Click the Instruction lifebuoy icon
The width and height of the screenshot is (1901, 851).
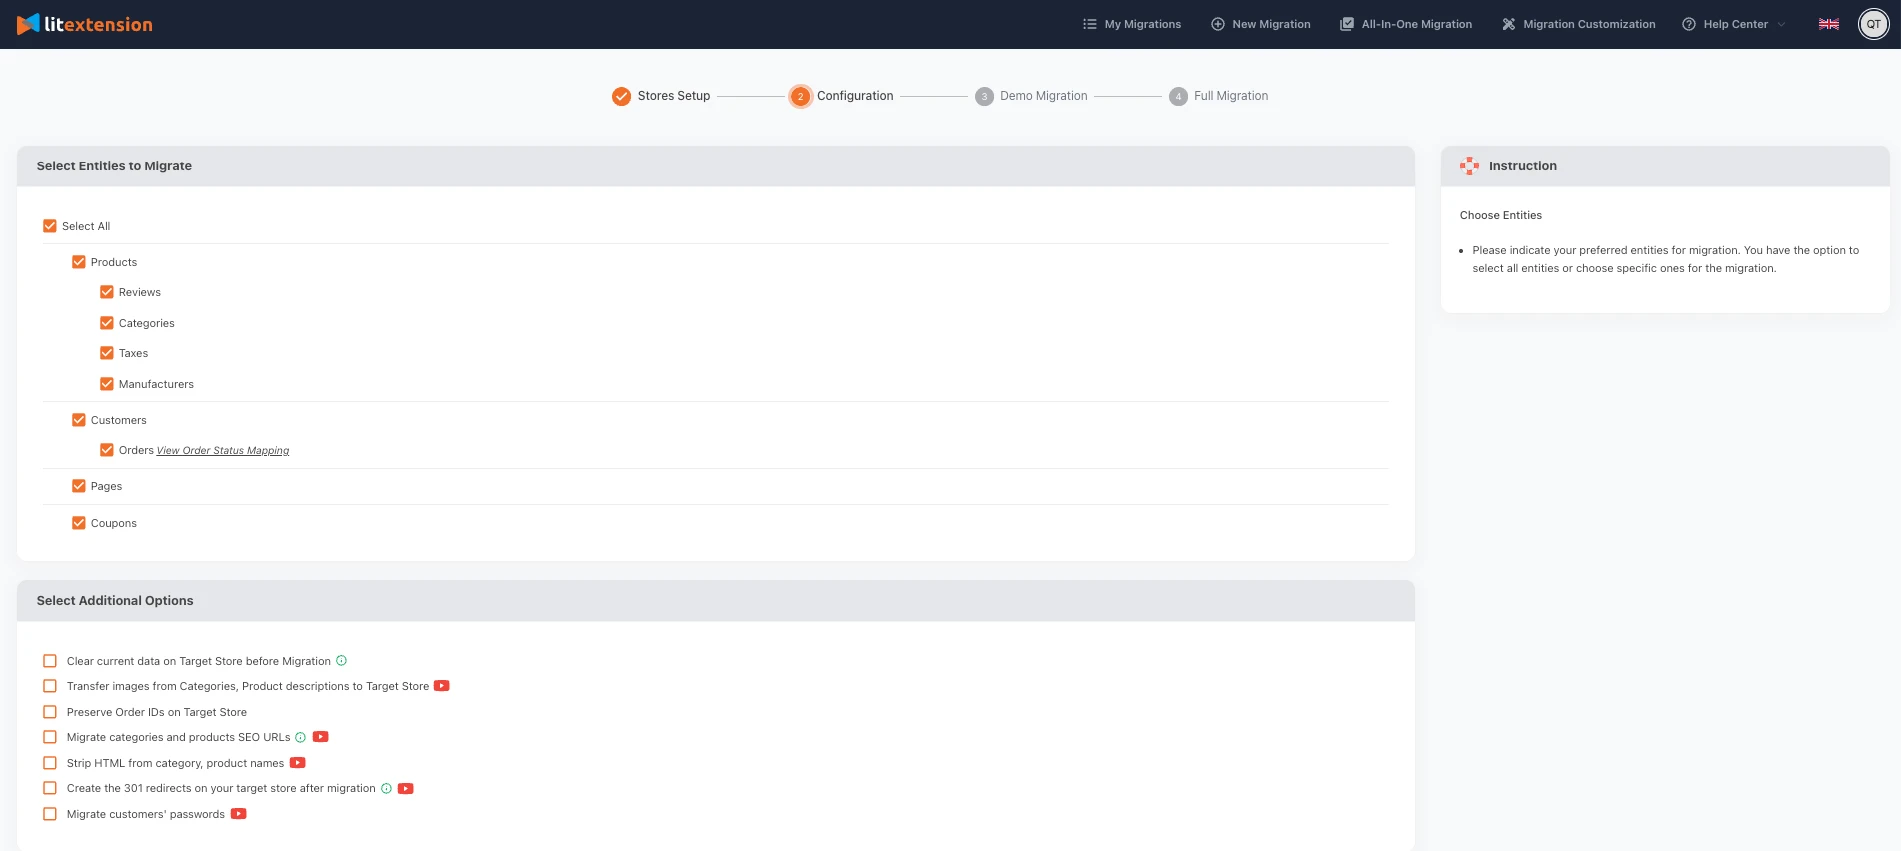point(1469,166)
